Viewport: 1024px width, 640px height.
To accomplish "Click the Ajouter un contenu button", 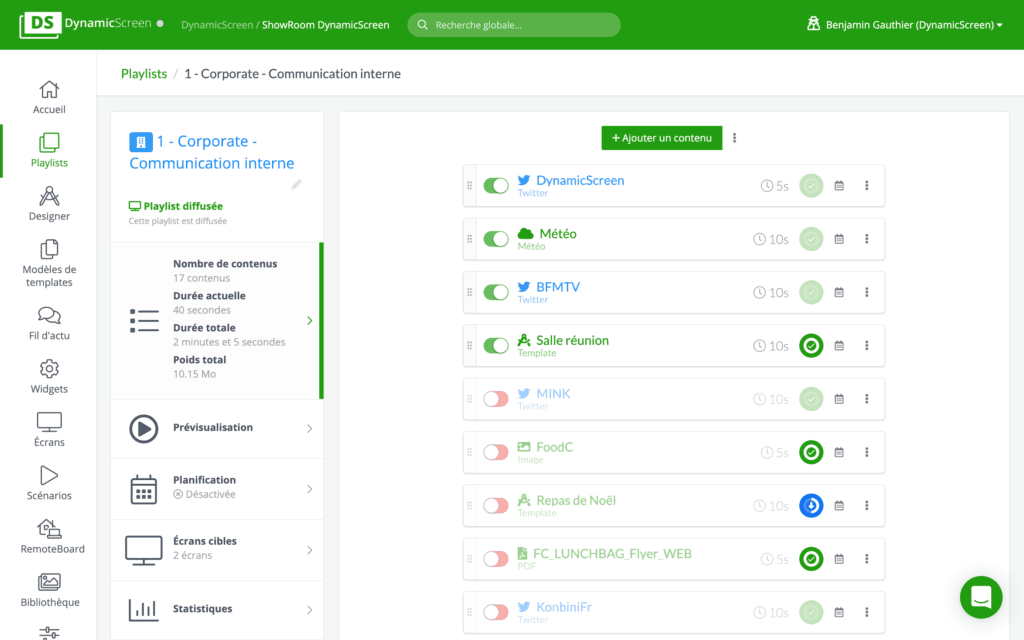I will pos(661,137).
